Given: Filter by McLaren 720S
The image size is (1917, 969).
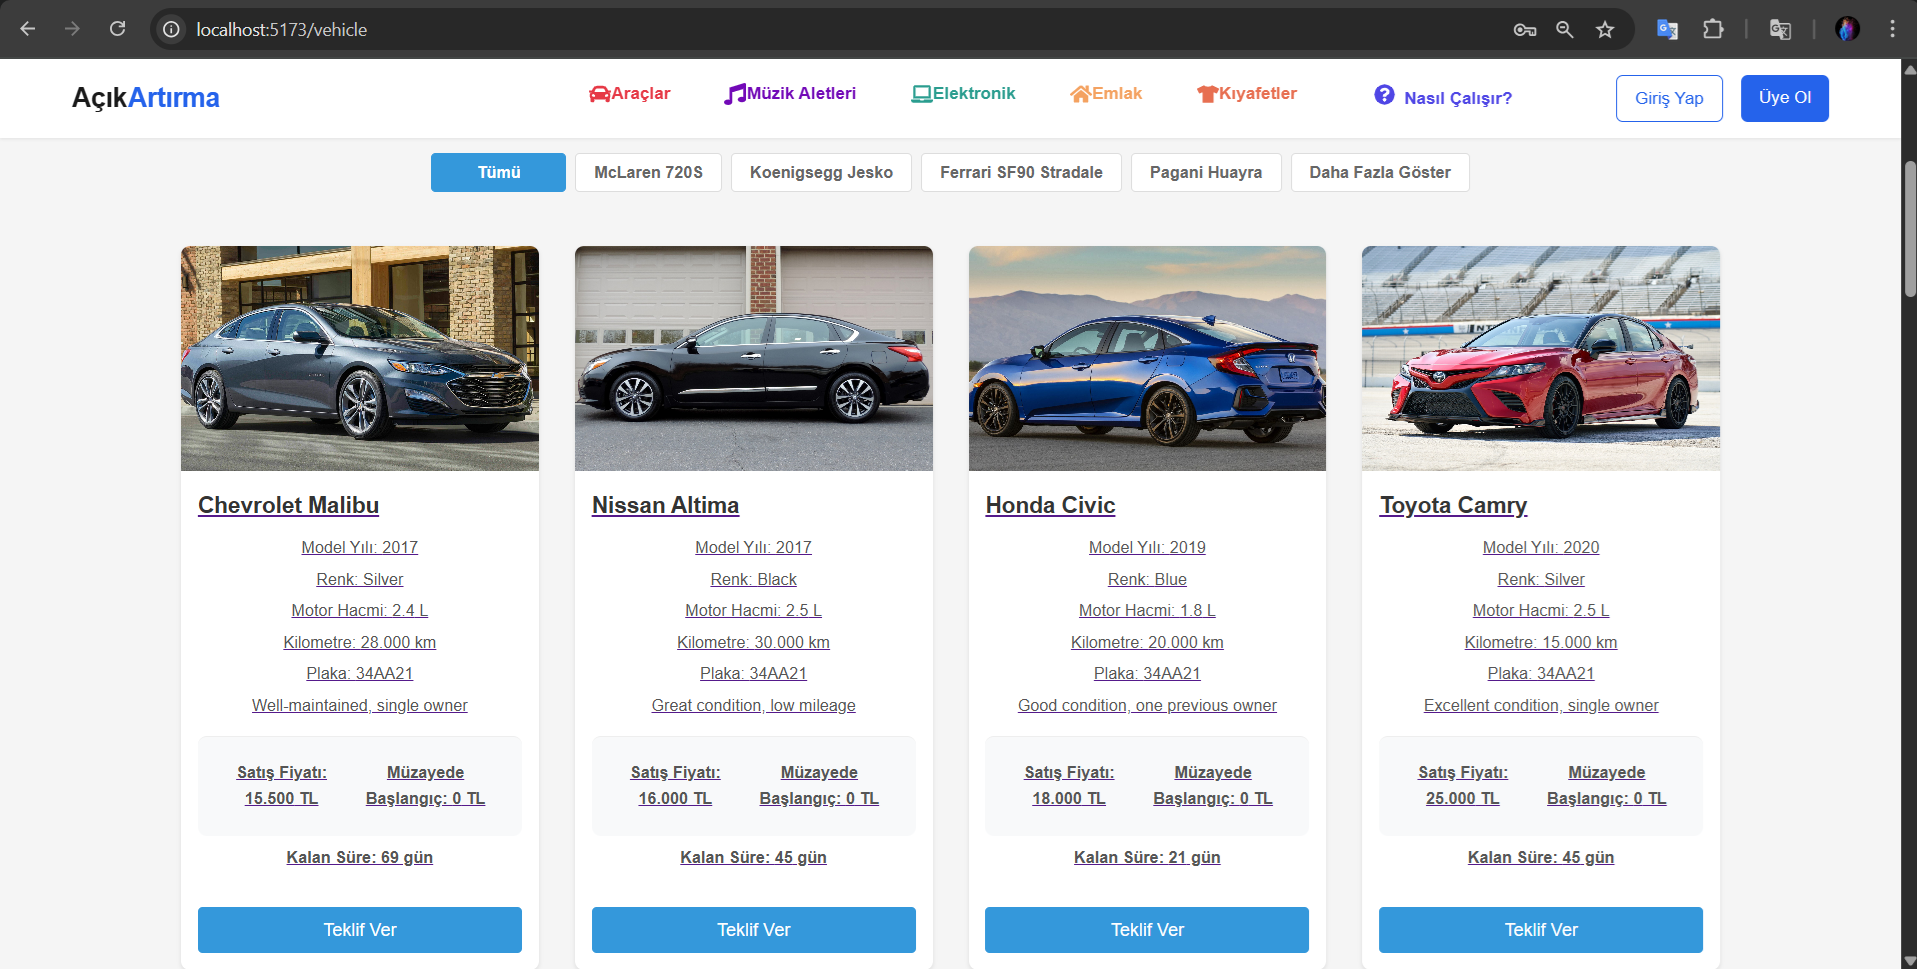Looking at the screenshot, I should point(648,172).
